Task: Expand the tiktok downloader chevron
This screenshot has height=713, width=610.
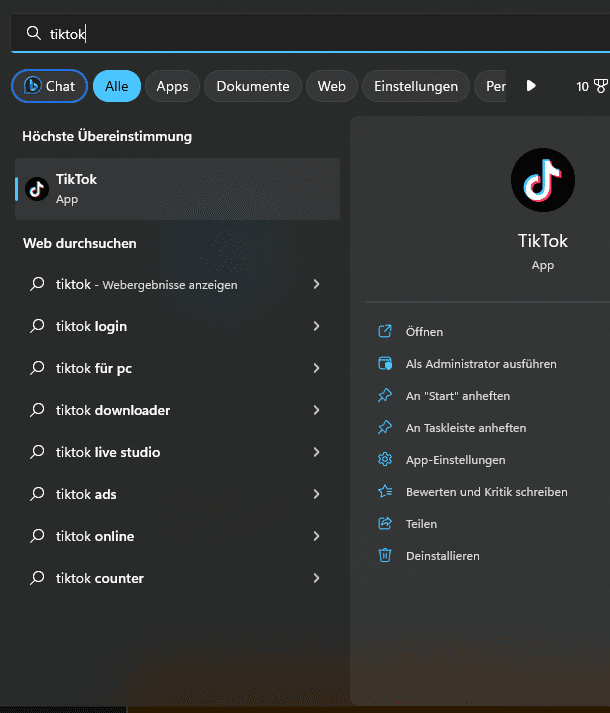Action: pyautogui.click(x=317, y=410)
